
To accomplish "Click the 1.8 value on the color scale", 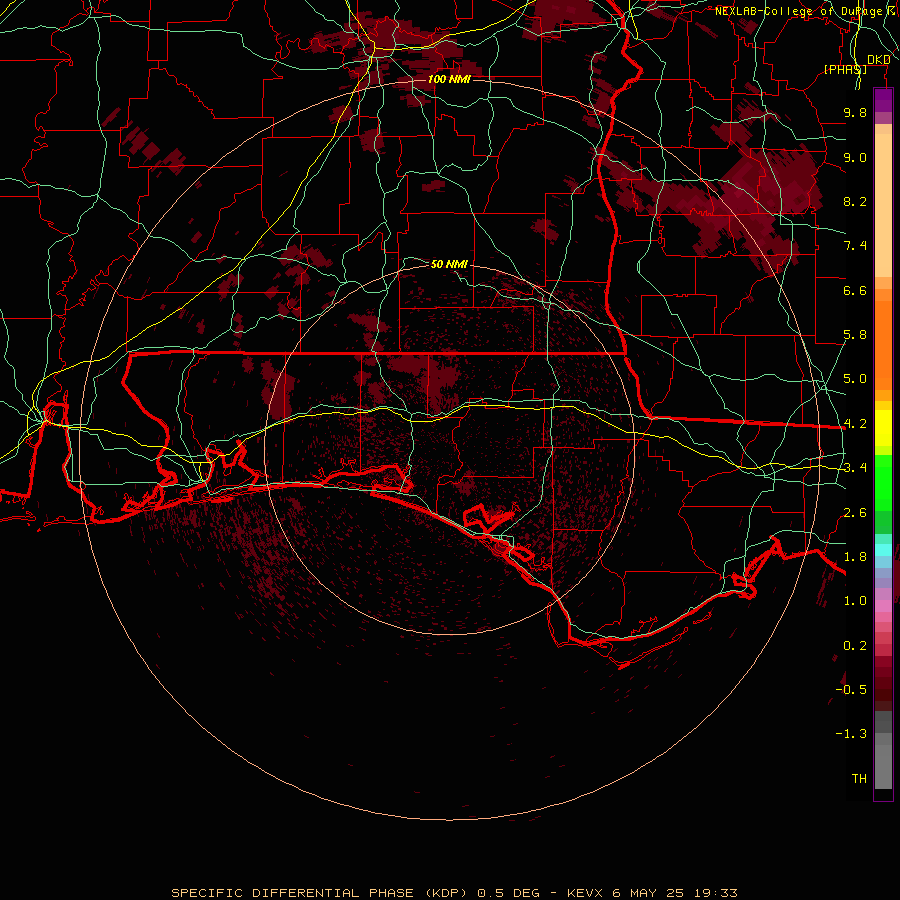I will (855, 557).
